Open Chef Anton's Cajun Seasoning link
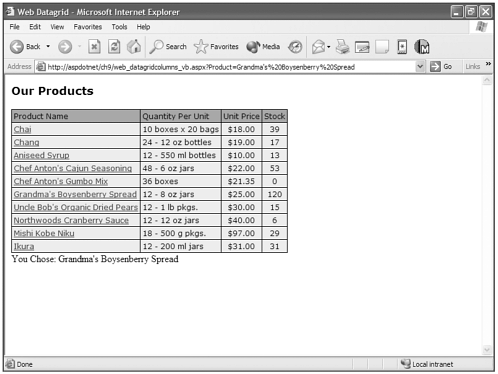This screenshot has height=374, width=498. click(73, 168)
